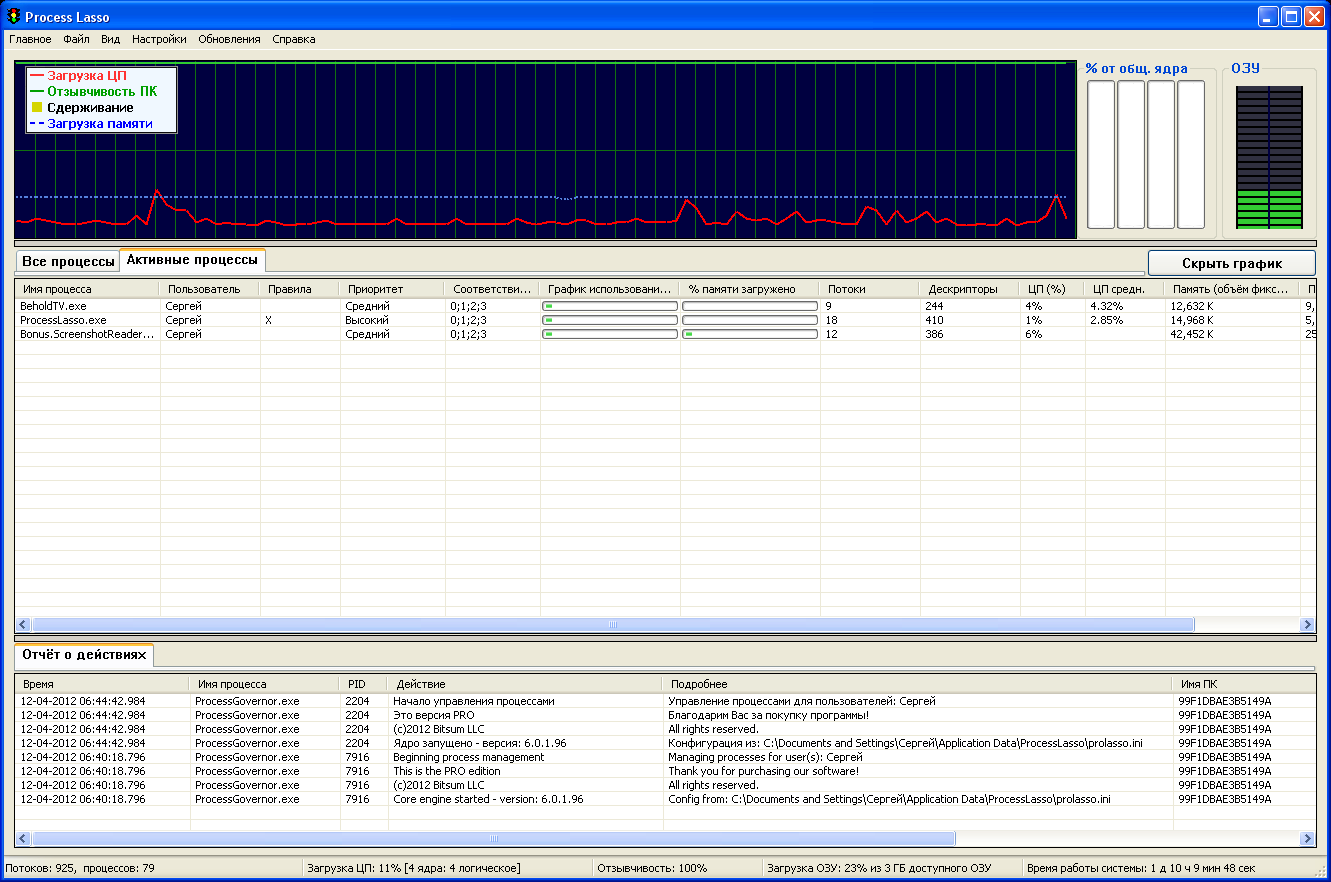This screenshot has width=1331, height=882.
Task: Minimize the Process Lasso window
Action: tap(1268, 16)
